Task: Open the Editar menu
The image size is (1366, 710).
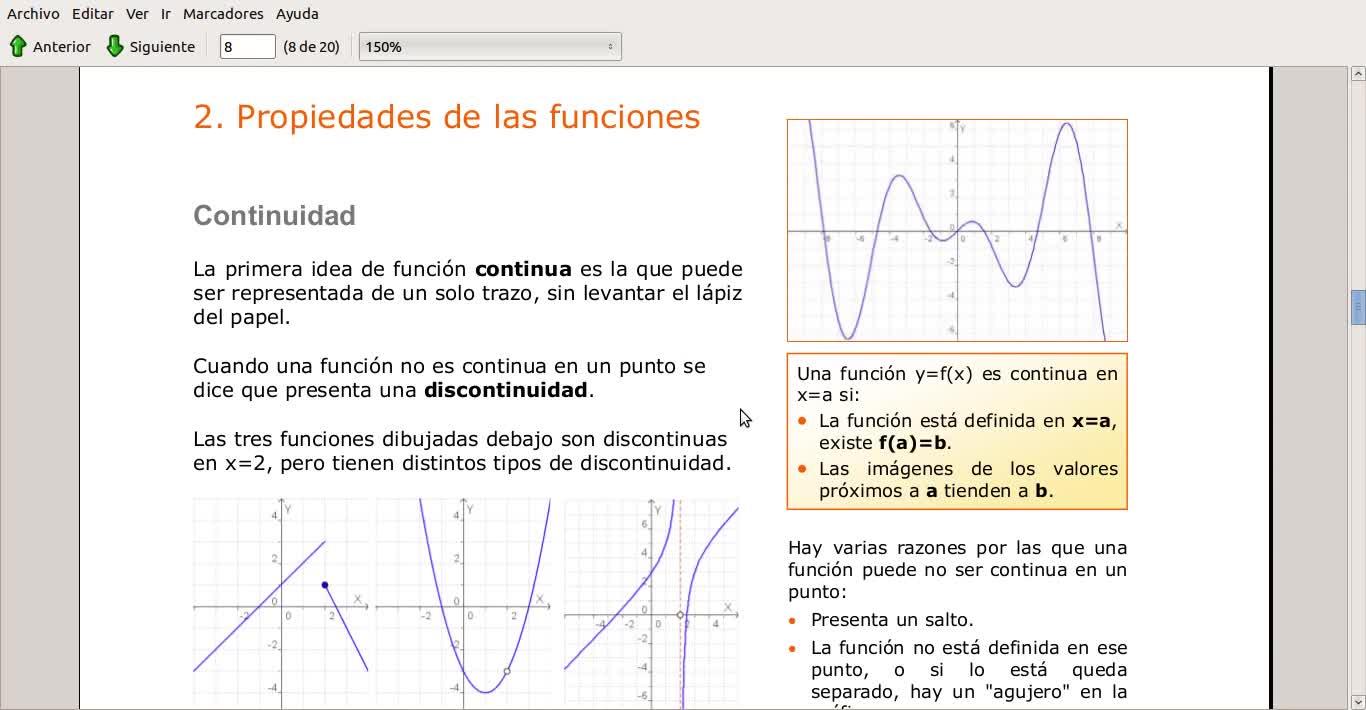Action: 92,14
